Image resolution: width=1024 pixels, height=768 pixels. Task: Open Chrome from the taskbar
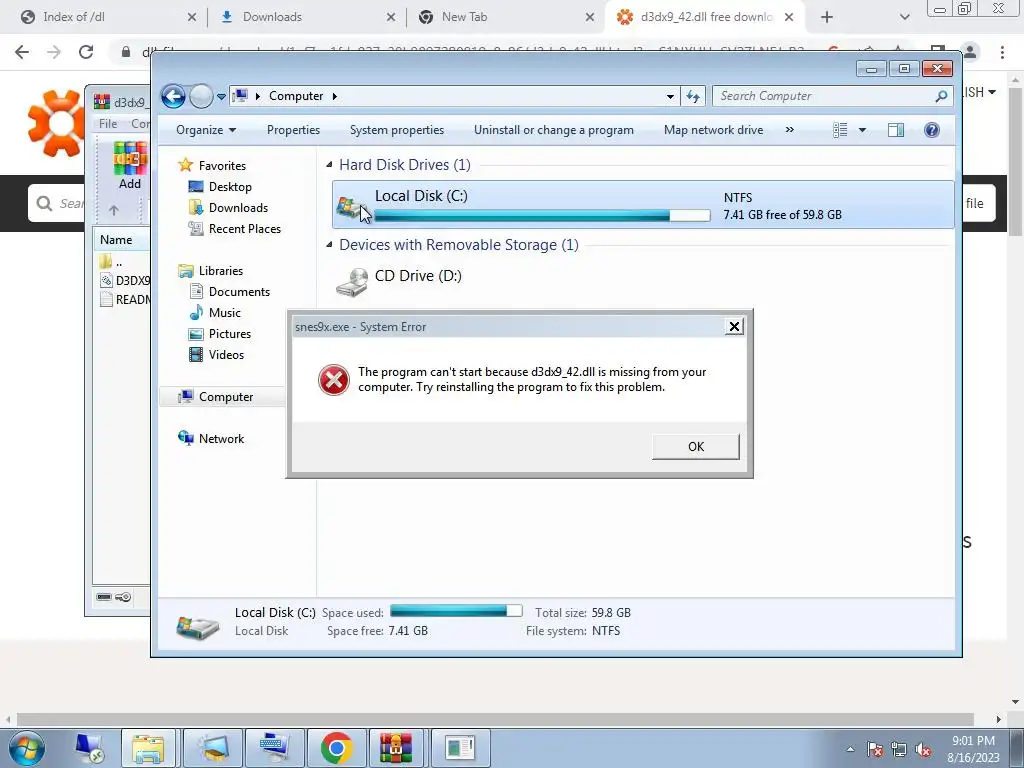coord(337,748)
